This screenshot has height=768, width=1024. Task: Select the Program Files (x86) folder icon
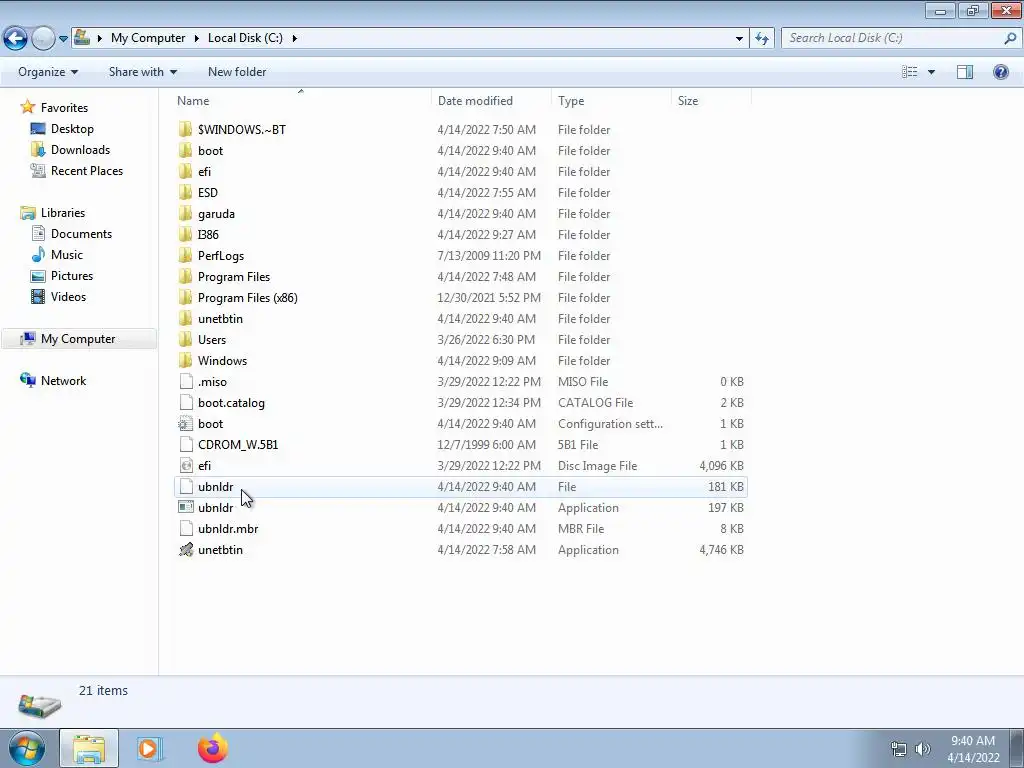[x=185, y=298]
